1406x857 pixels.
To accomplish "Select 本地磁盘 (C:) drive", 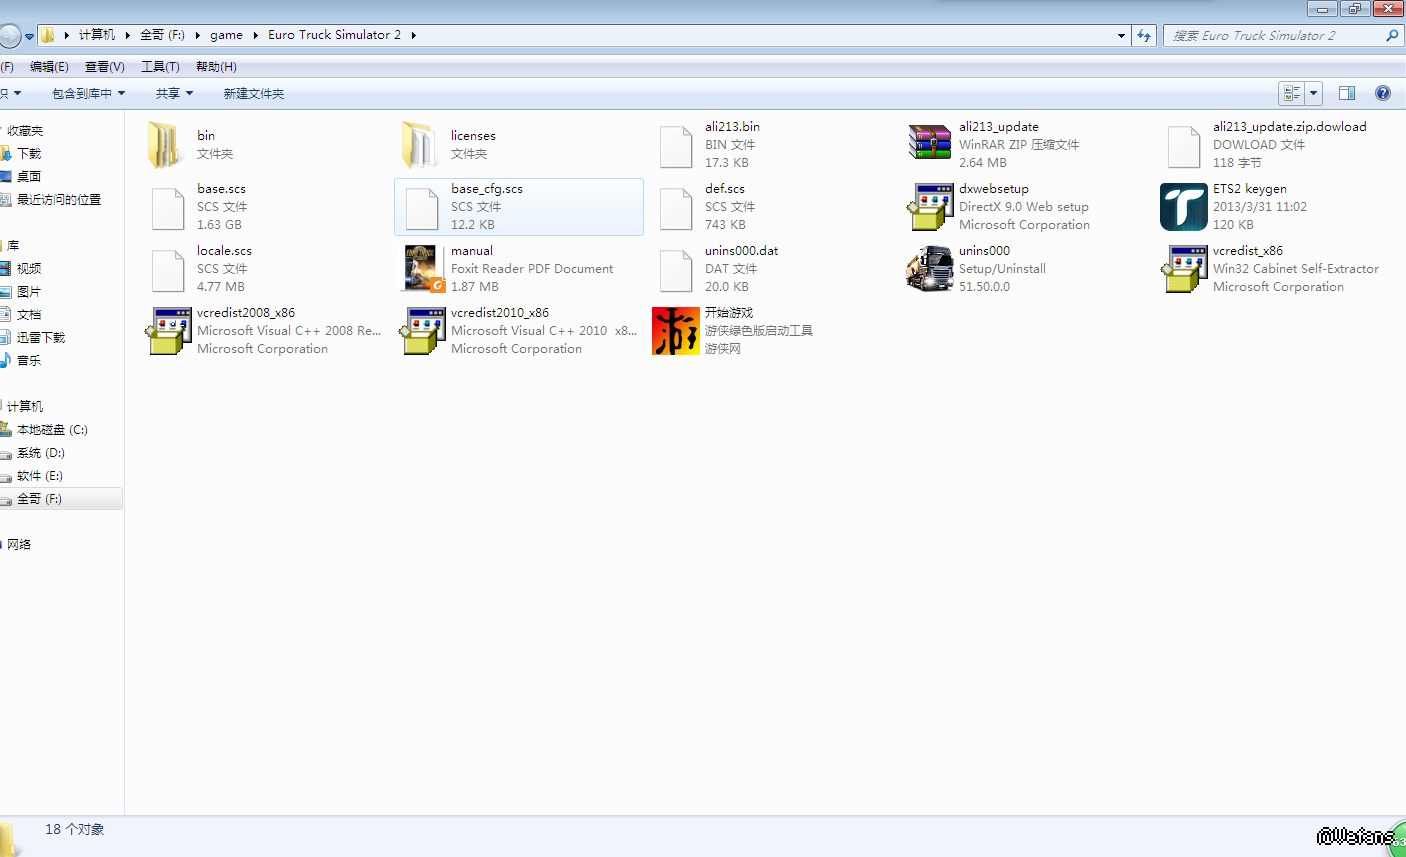I will (x=52, y=430).
